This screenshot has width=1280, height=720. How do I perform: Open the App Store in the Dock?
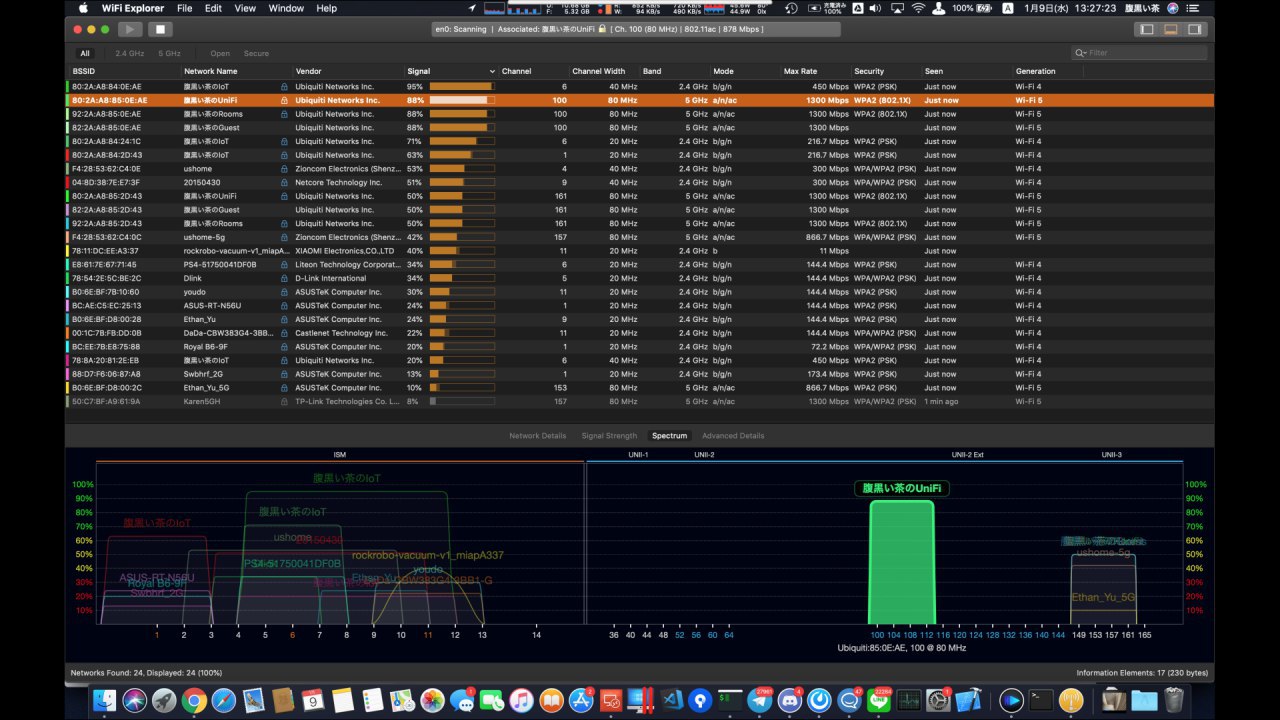(581, 700)
